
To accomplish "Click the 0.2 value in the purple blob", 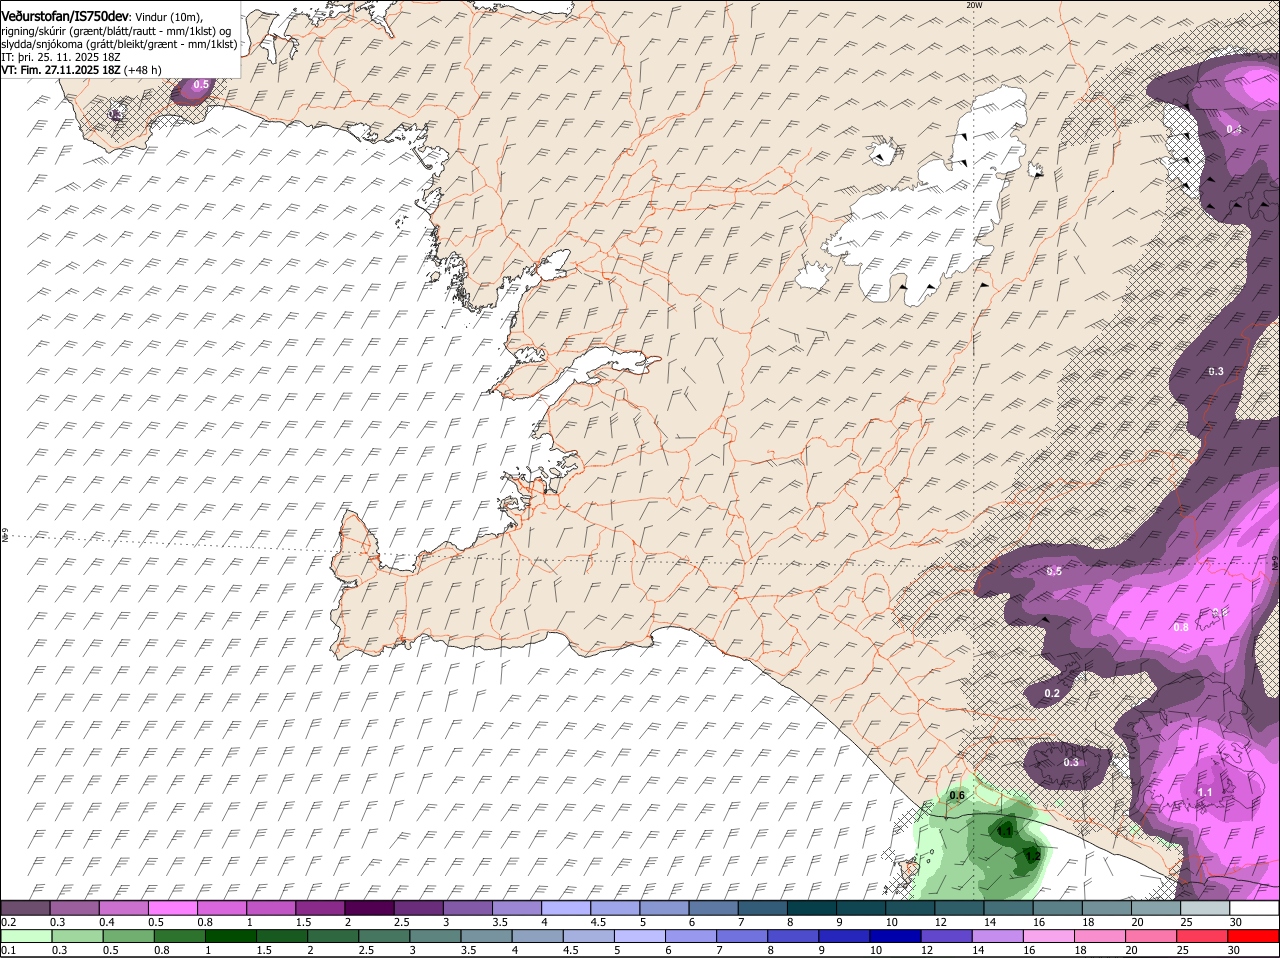I will pyautogui.click(x=1052, y=693).
